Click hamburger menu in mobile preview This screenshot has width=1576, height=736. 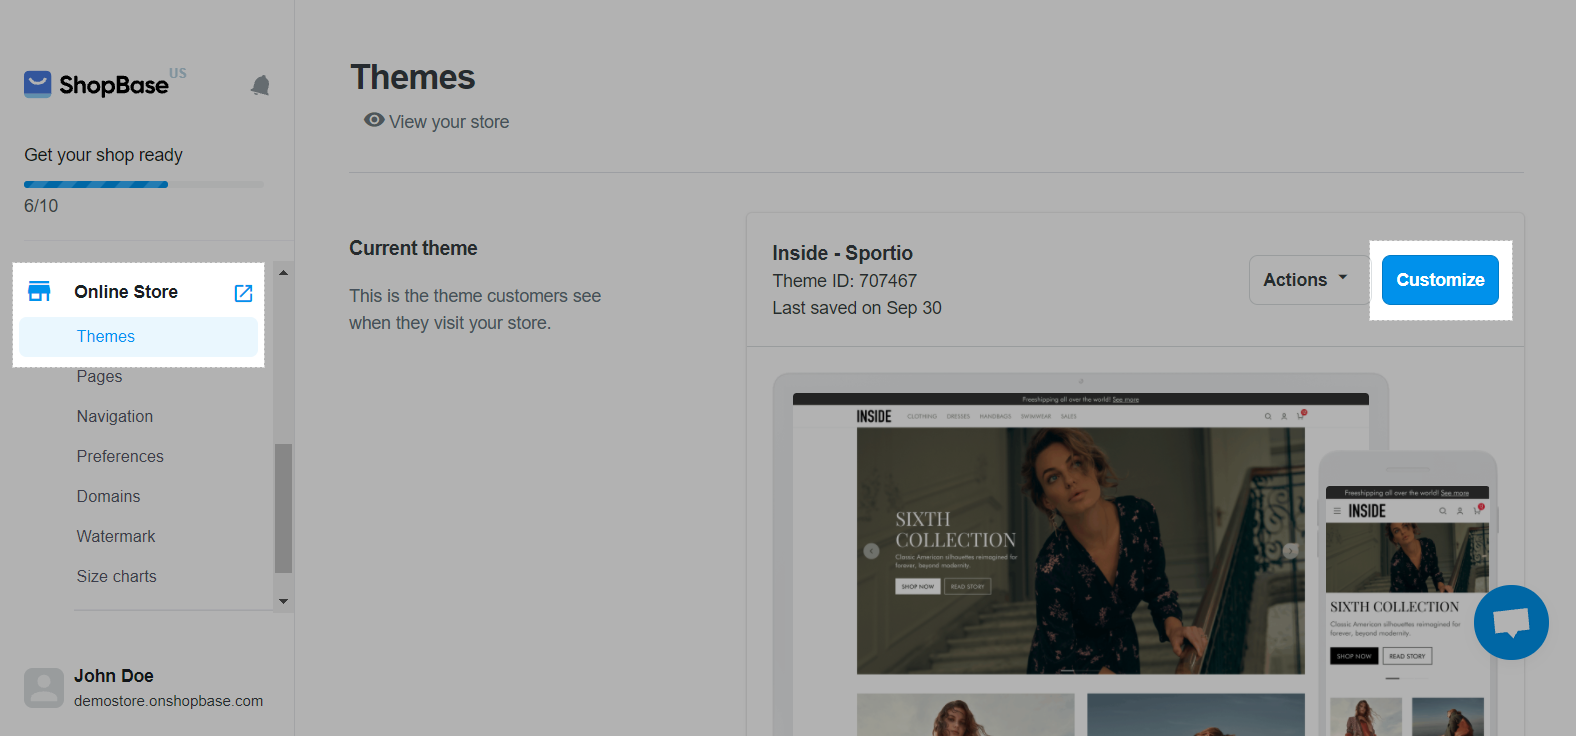point(1337,511)
